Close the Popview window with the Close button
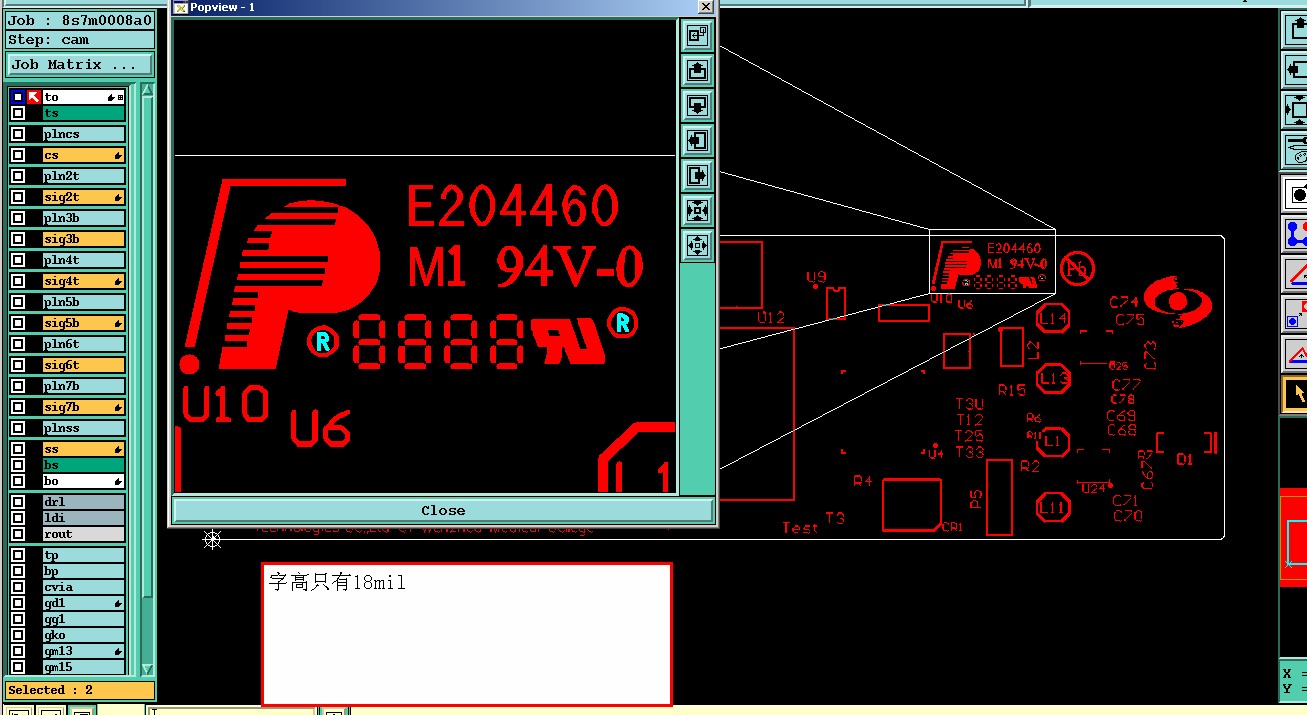 pyautogui.click(x=443, y=510)
